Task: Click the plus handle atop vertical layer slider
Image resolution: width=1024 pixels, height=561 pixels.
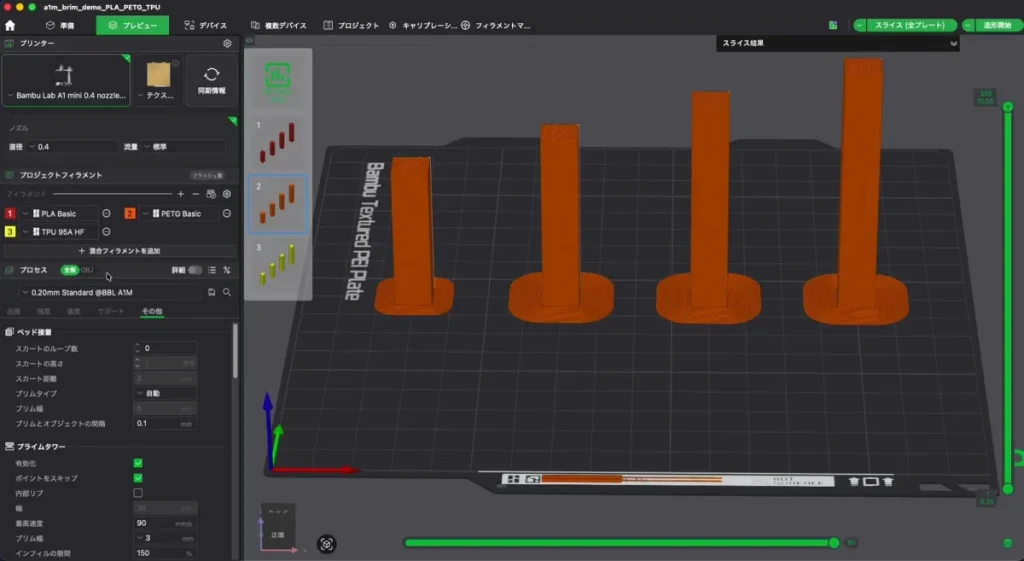Action: (x=1008, y=106)
